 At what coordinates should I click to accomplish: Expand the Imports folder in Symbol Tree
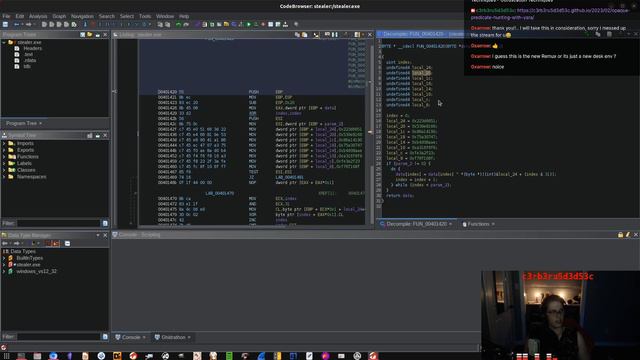4,143
